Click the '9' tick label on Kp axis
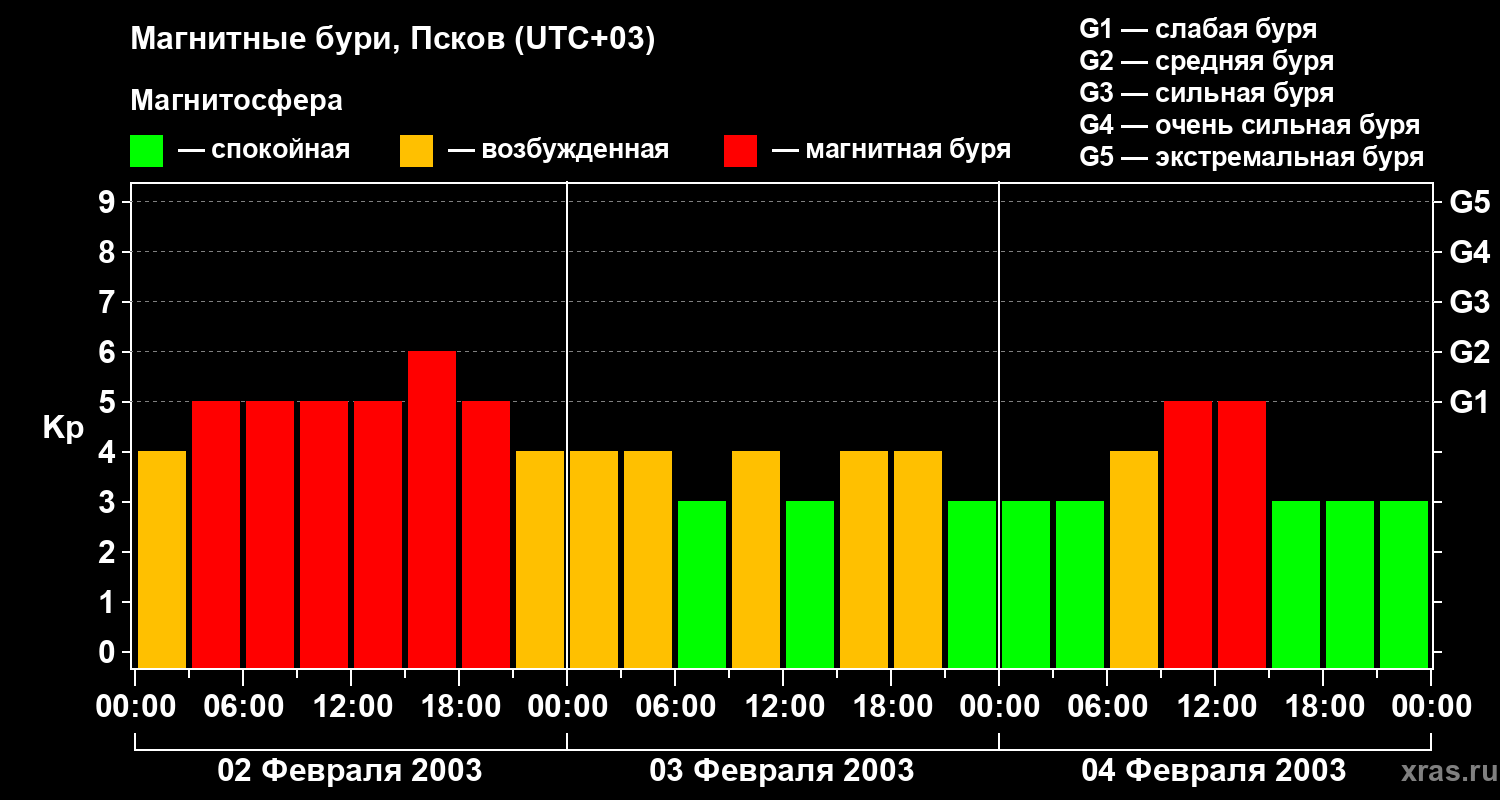Image resolution: width=1500 pixels, height=800 pixels. 109,202
